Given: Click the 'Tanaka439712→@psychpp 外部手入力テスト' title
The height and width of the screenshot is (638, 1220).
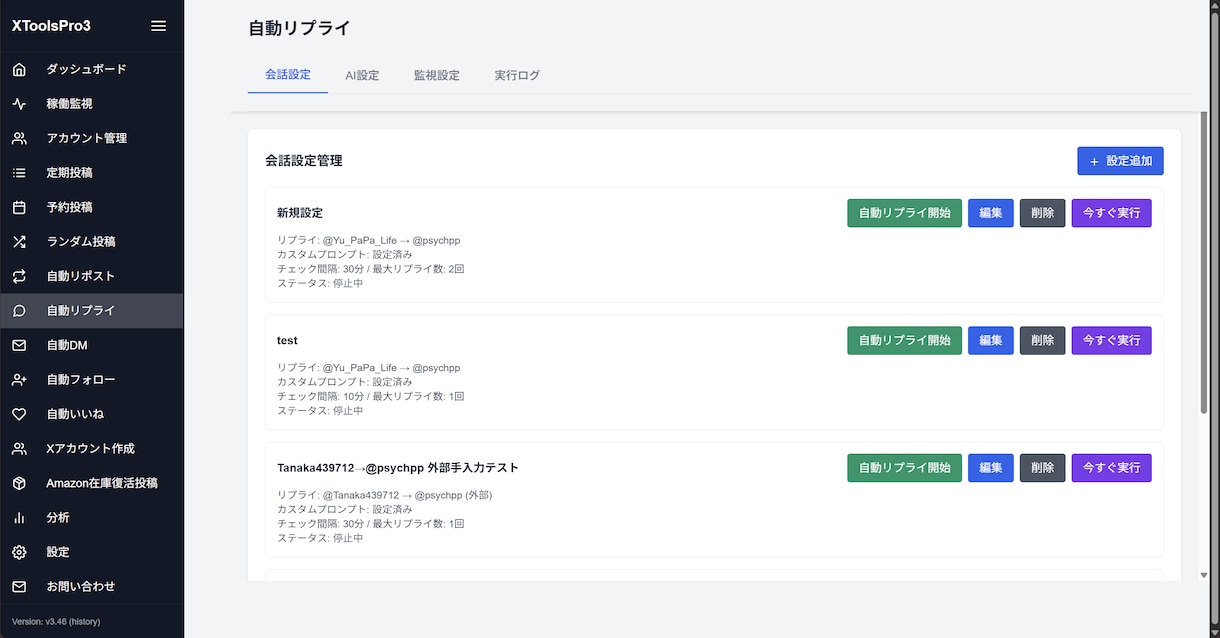Looking at the screenshot, I should pyautogui.click(x=398, y=468).
